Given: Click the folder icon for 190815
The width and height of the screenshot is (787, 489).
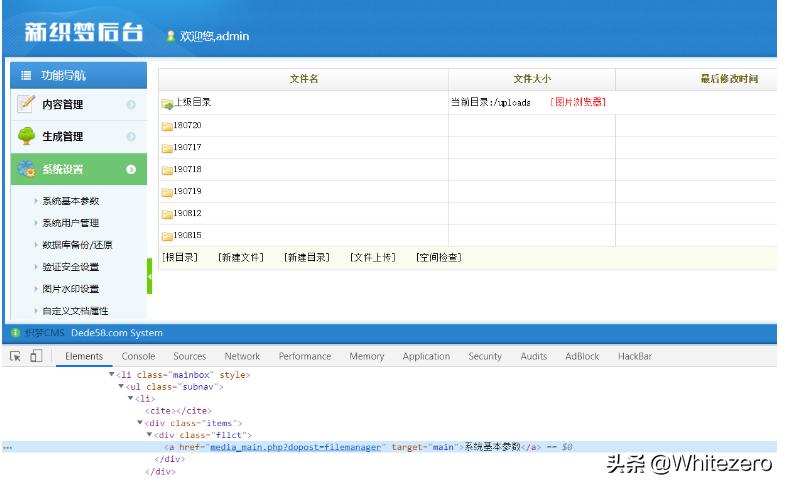Looking at the screenshot, I should [x=167, y=236].
